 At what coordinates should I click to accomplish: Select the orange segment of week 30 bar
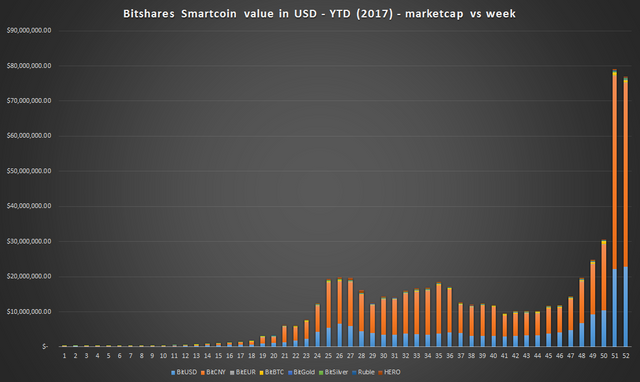(384, 317)
